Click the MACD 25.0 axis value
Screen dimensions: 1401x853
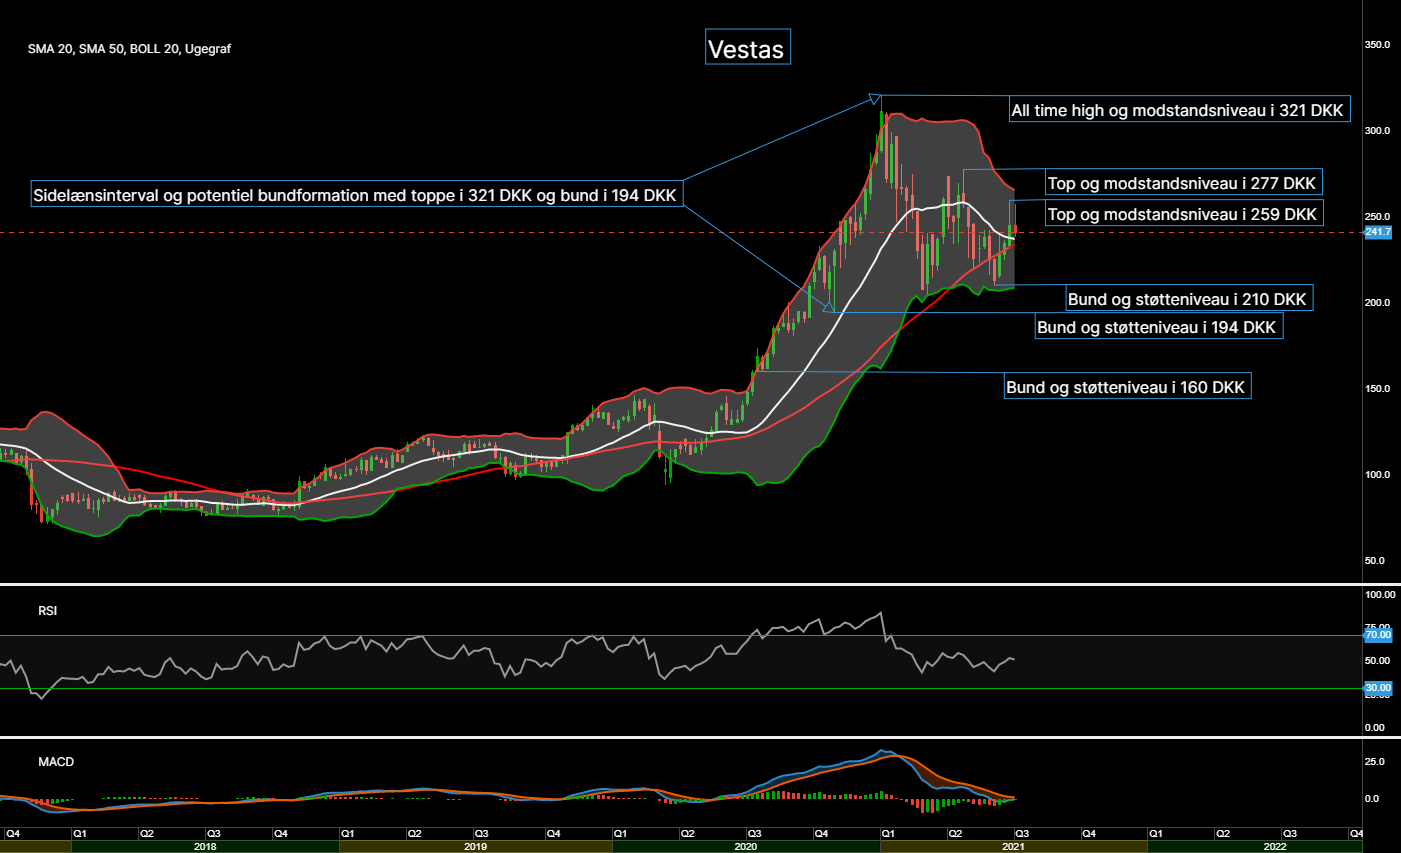coord(1375,762)
